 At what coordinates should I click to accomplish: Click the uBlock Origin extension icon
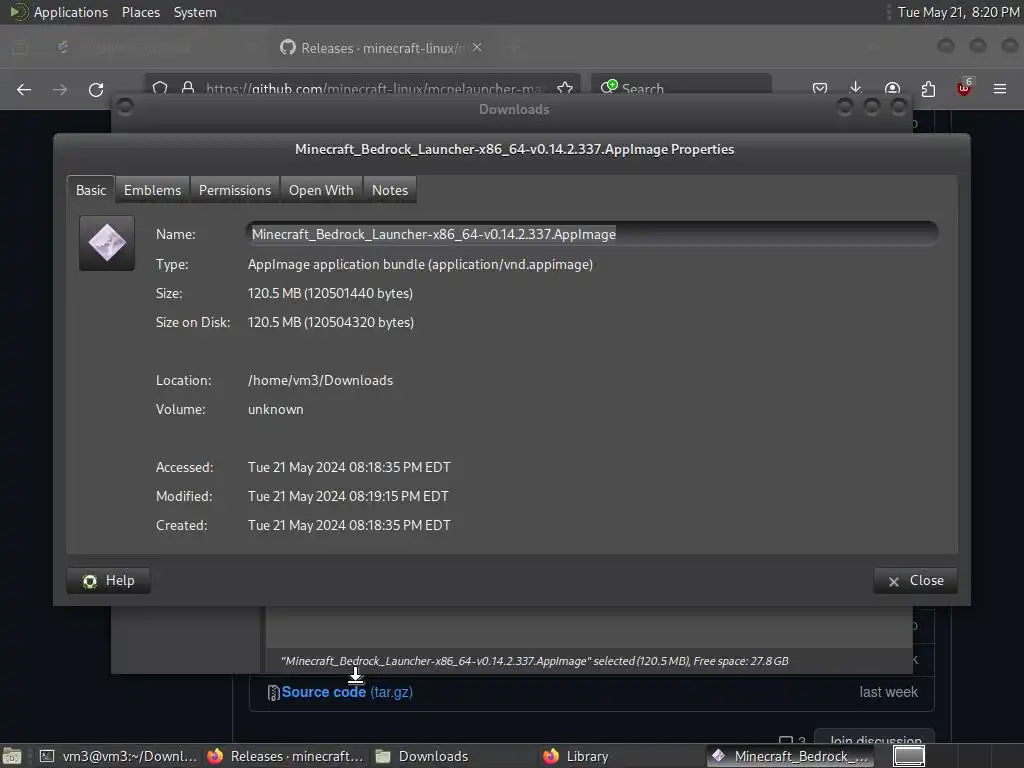point(964,88)
